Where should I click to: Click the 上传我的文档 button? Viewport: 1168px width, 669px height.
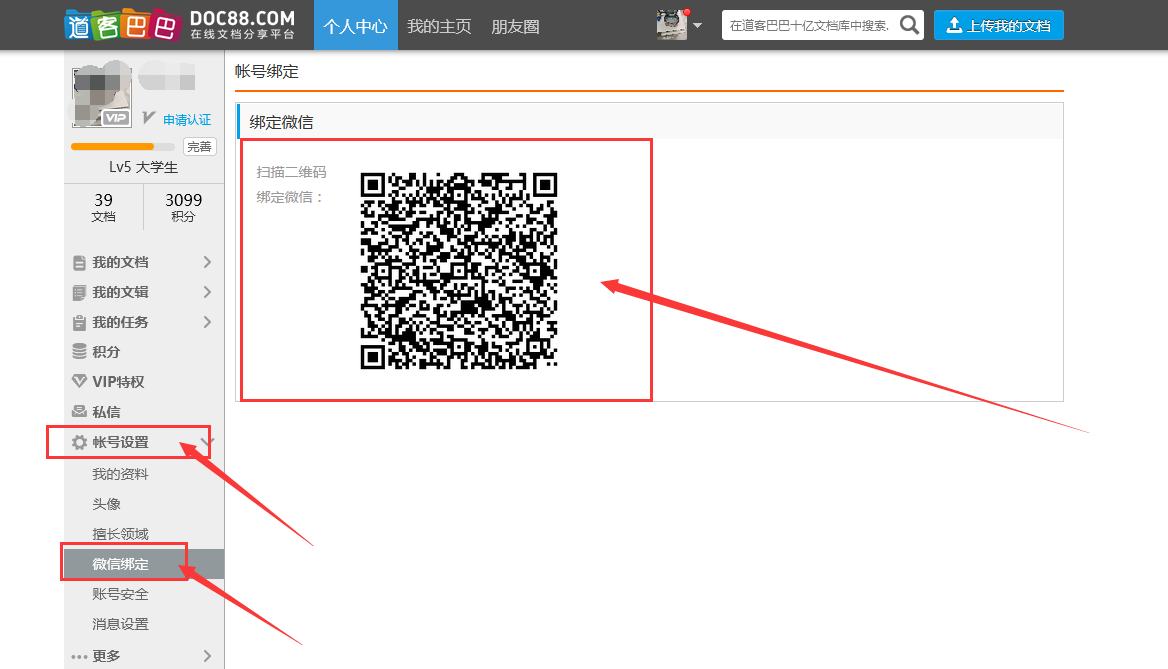click(x=998, y=25)
